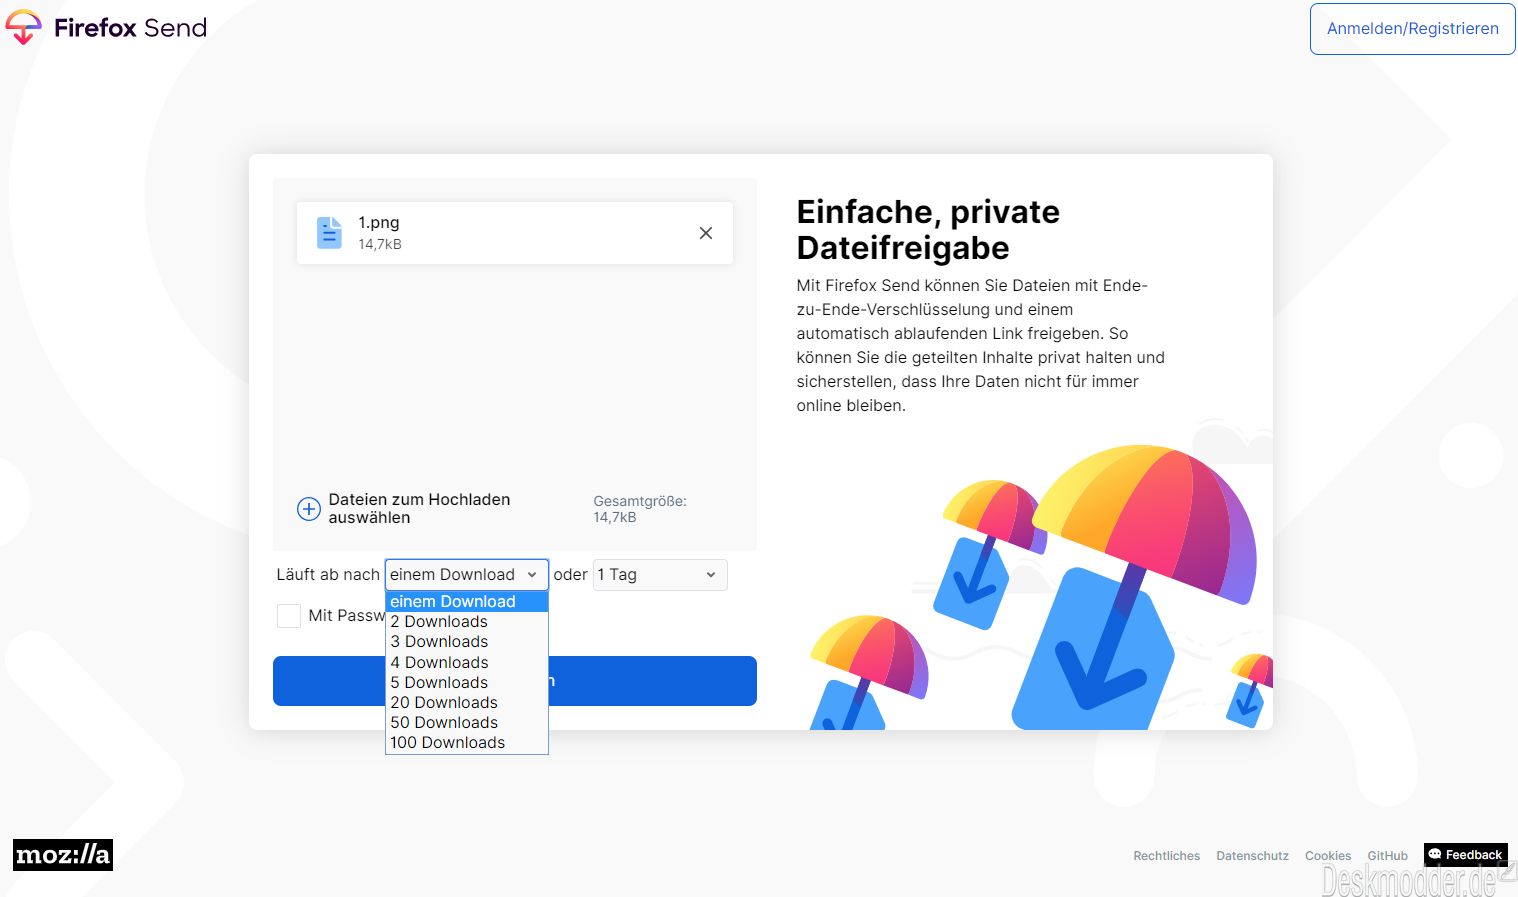The height and width of the screenshot is (897, 1518).
Task: Choose '2 Downloads' option
Action: coord(467,622)
